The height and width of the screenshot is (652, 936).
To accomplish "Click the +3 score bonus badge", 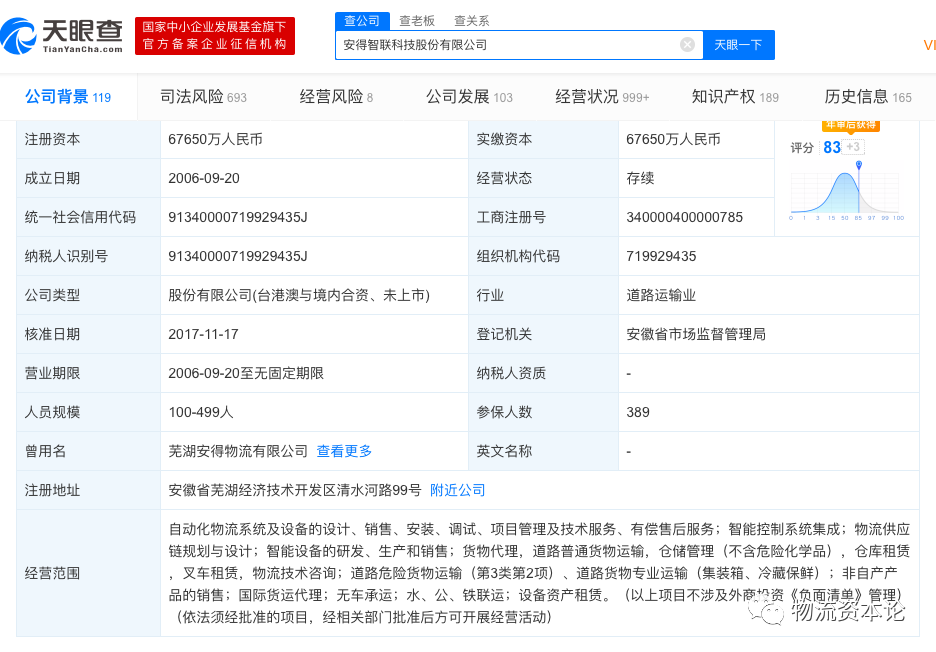I will point(854,147).
